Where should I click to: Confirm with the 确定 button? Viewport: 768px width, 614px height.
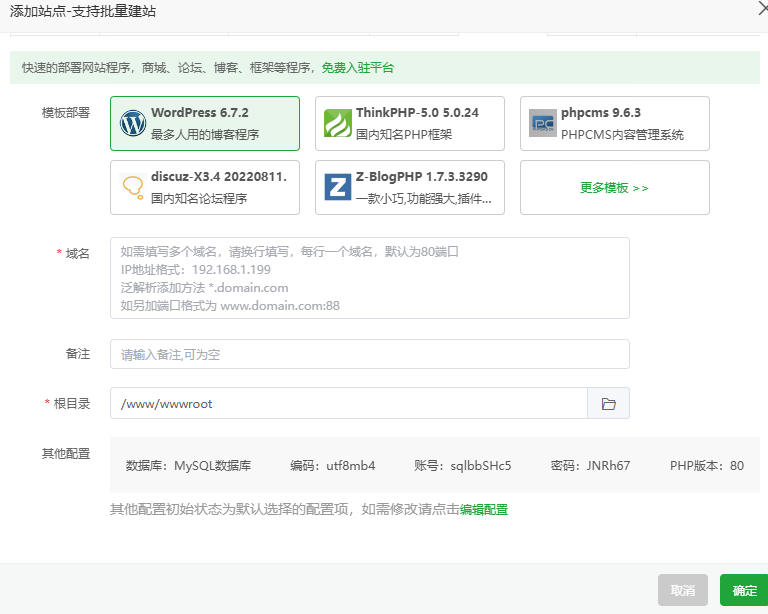[x=744, y=591]
